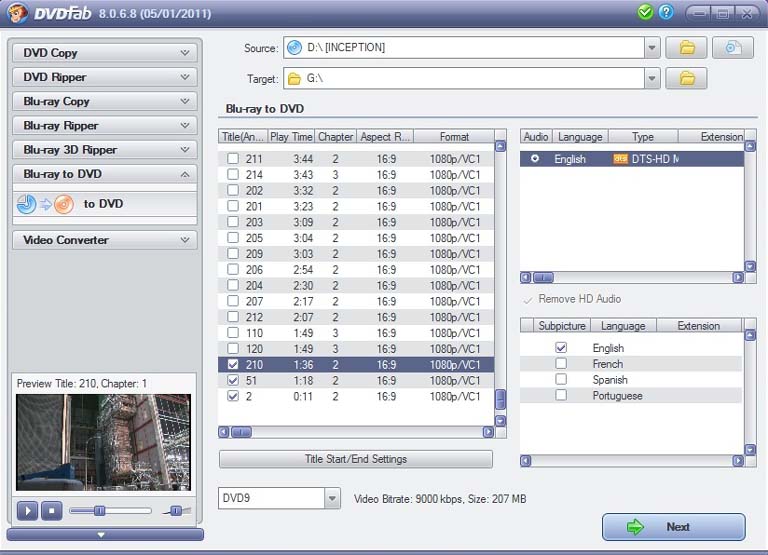Open the blue help question mark icon

click(x=666, y=12)
